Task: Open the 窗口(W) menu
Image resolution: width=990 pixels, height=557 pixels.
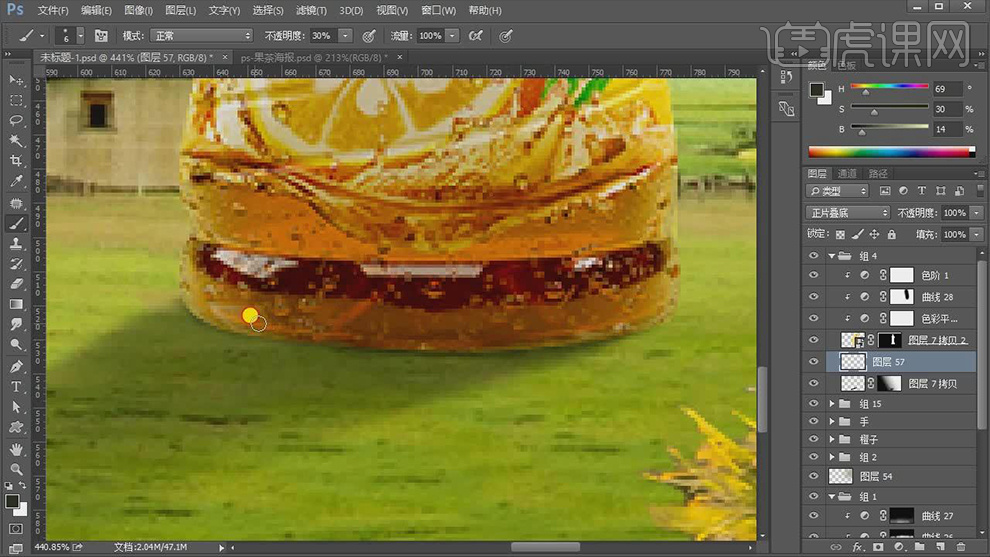Action: click(x=438, y=10)
